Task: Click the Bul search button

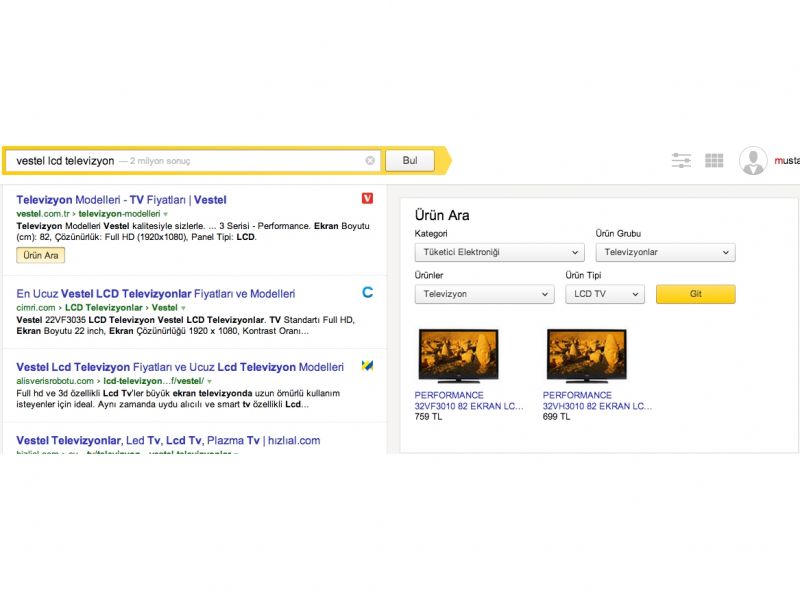Action: pyautogui.click(x=410, y=161)
